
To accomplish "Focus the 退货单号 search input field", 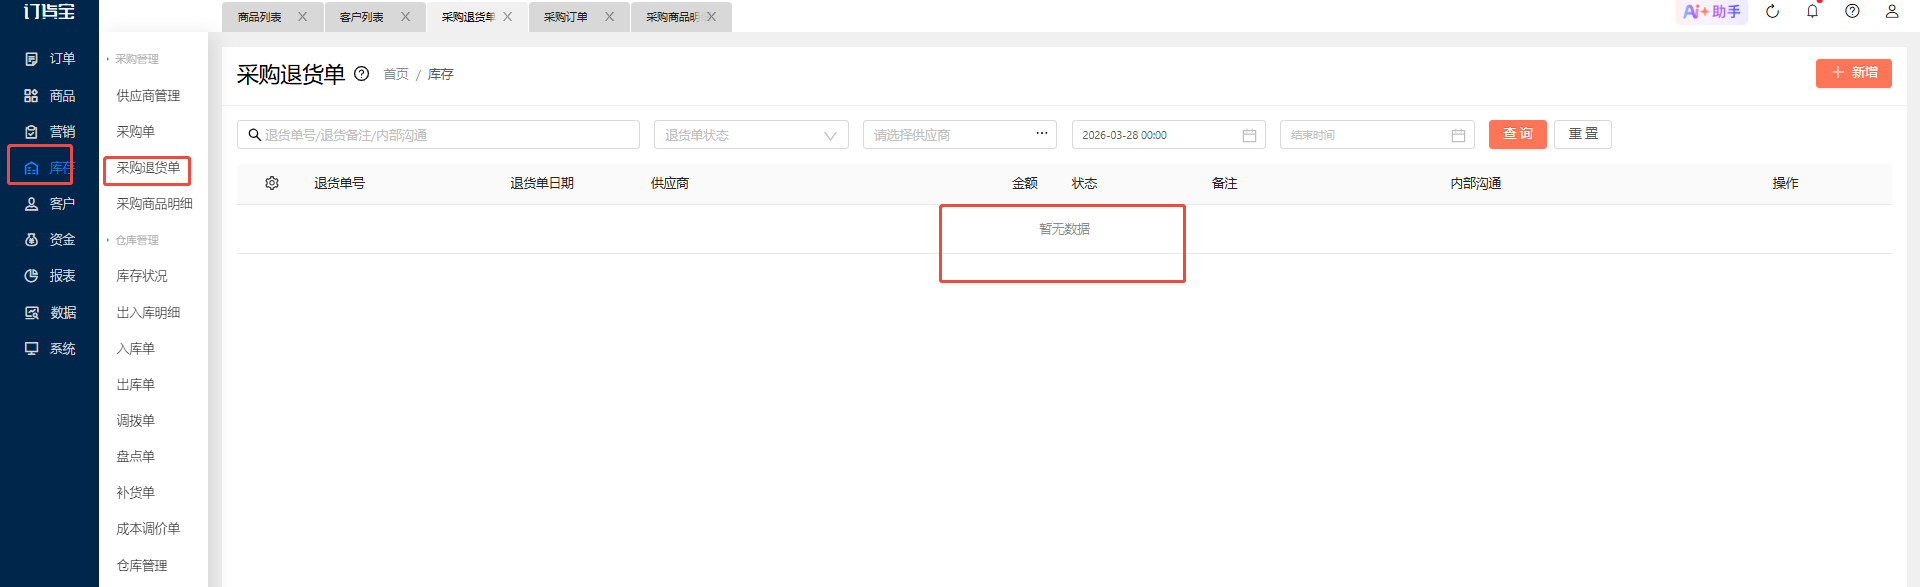I will 438,135.
